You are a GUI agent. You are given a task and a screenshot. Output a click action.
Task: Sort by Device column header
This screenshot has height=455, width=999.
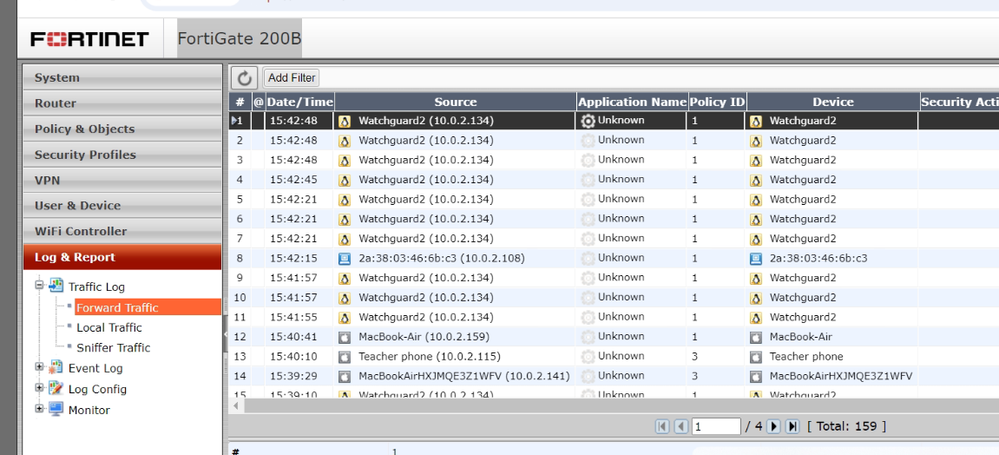(833, 102)
